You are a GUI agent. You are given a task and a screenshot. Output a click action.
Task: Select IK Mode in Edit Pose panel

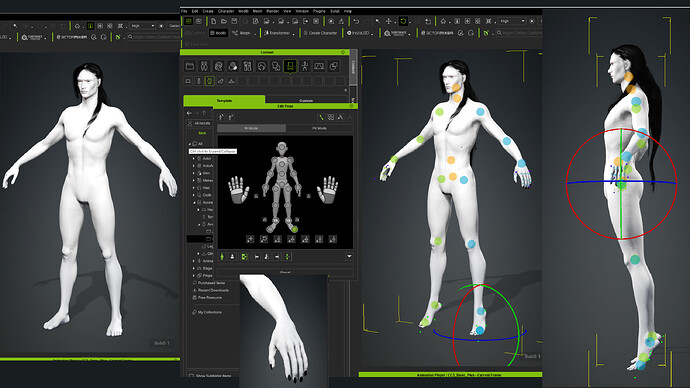[x=251, y=128]
